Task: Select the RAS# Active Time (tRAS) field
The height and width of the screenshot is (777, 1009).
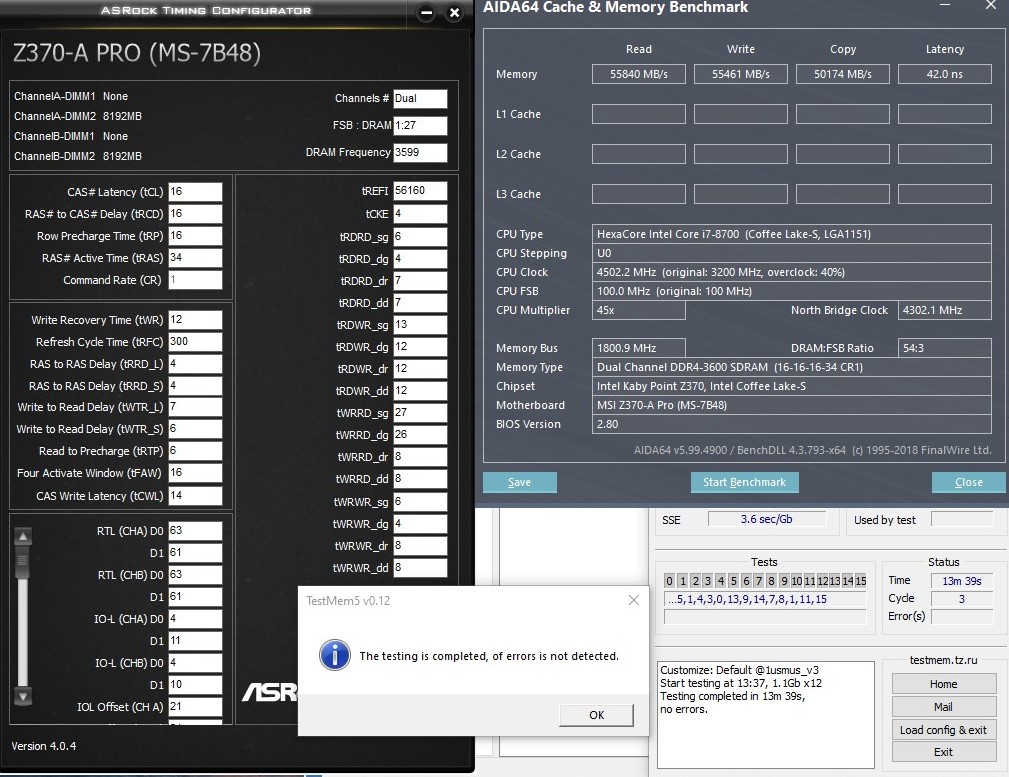Action: coord(195,257)
